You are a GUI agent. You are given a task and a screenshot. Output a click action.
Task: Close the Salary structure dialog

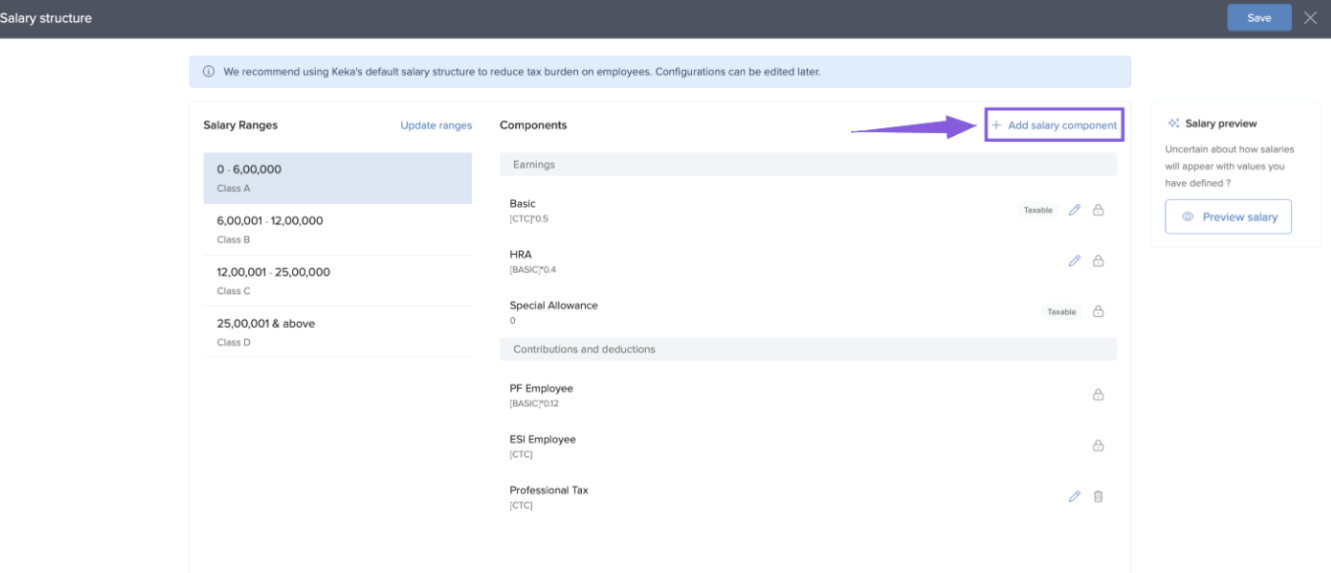(x=1311, y=18)
